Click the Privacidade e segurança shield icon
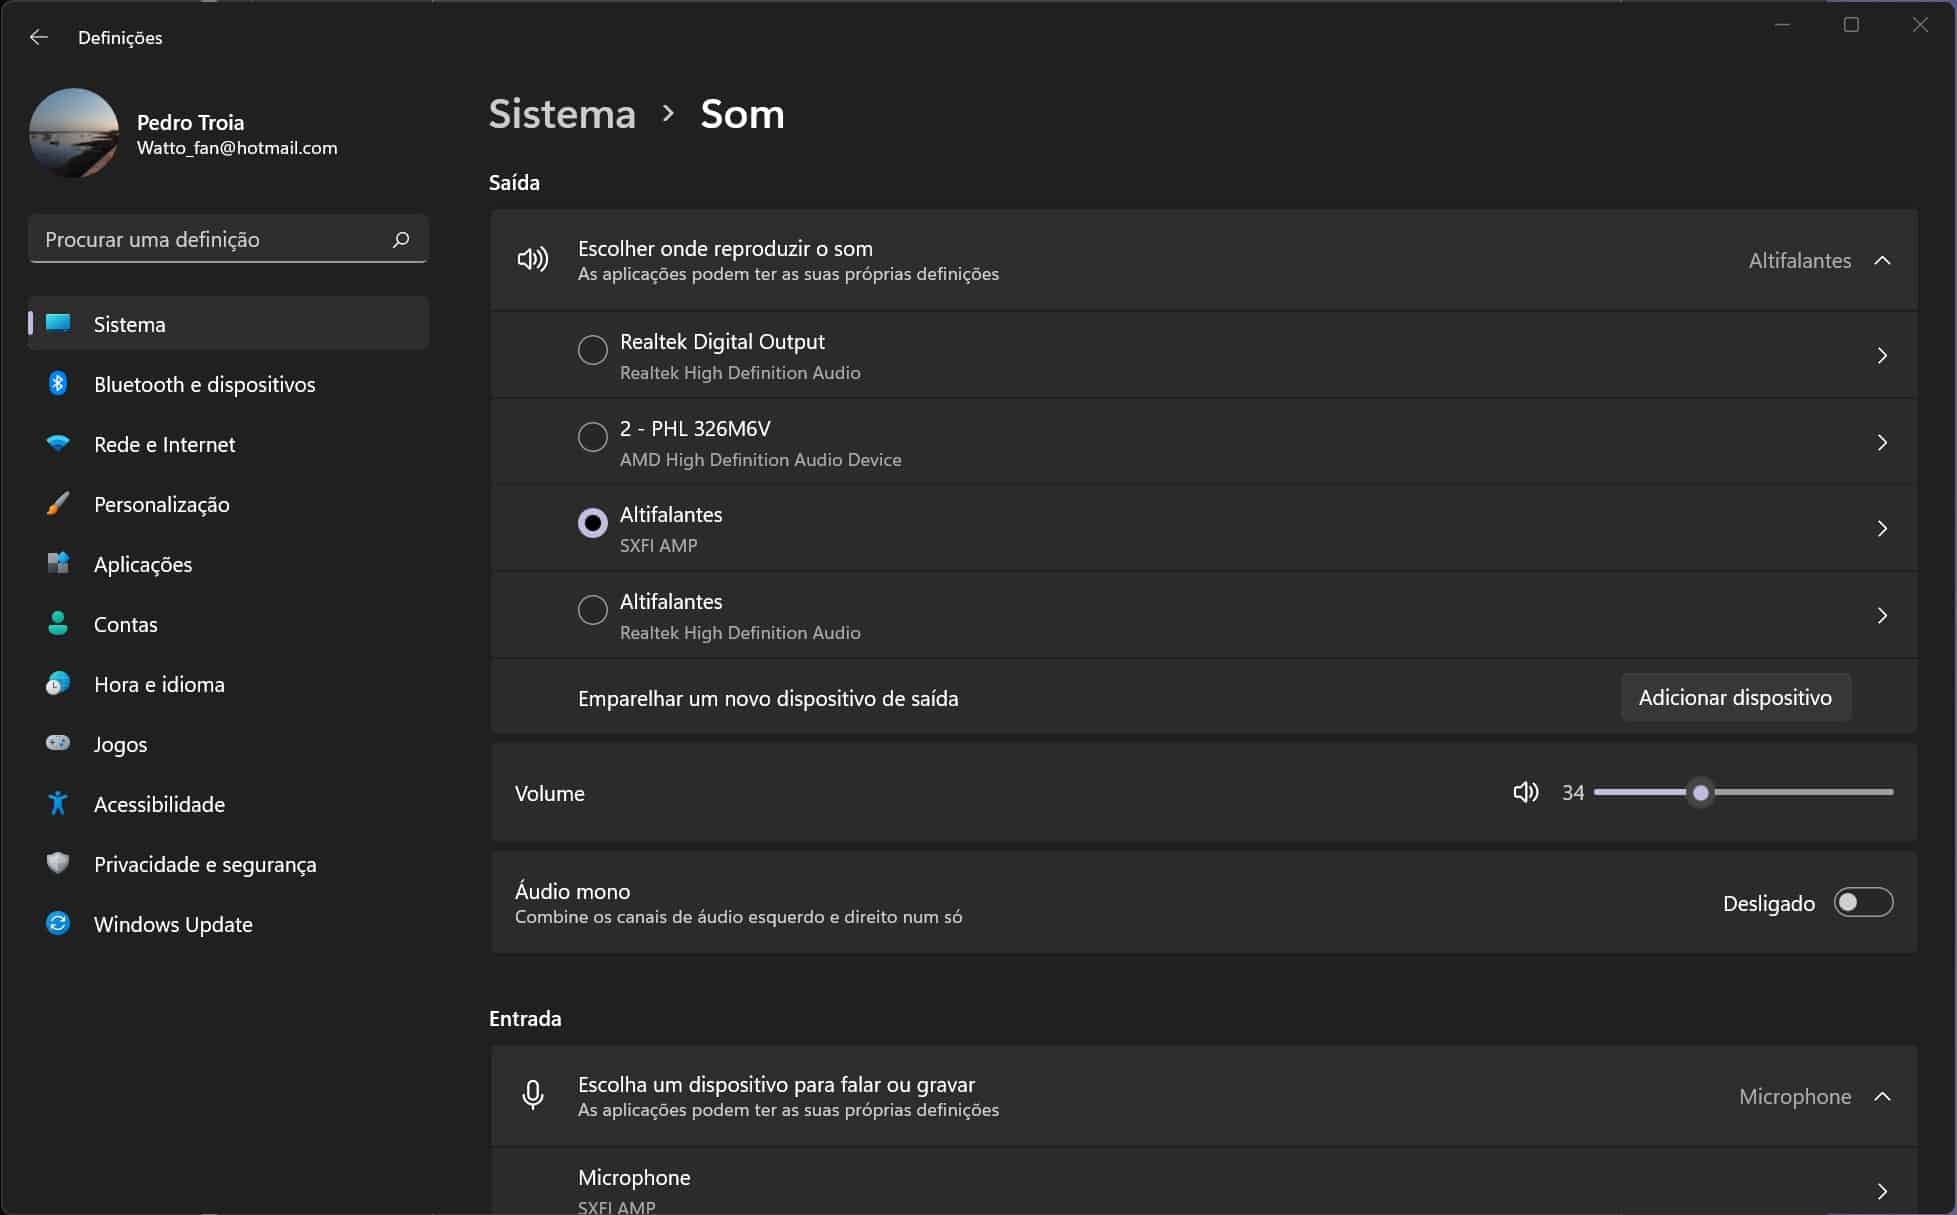Screen dimensions: 1957x1215 click(x=58, y=863)
